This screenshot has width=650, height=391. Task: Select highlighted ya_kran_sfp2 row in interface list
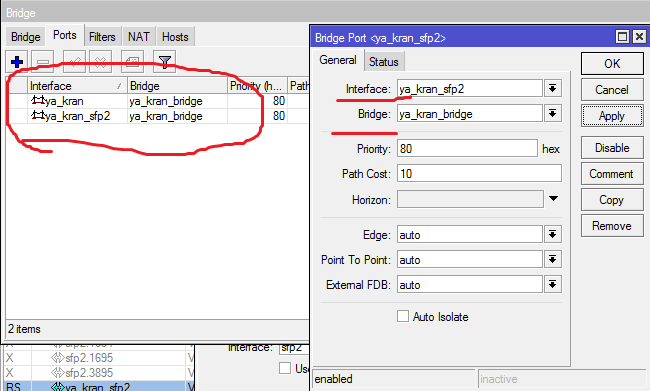tap(99, 386)
